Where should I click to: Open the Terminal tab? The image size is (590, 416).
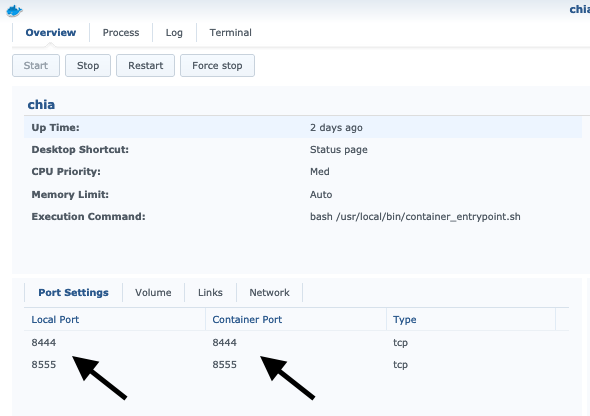click(230, 33)
